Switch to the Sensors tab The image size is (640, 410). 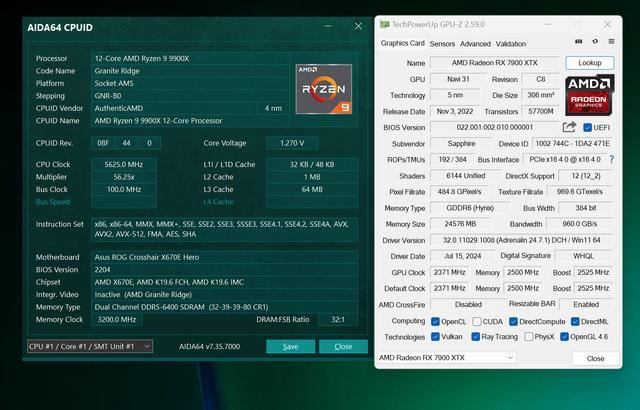[x=442, y=44]
